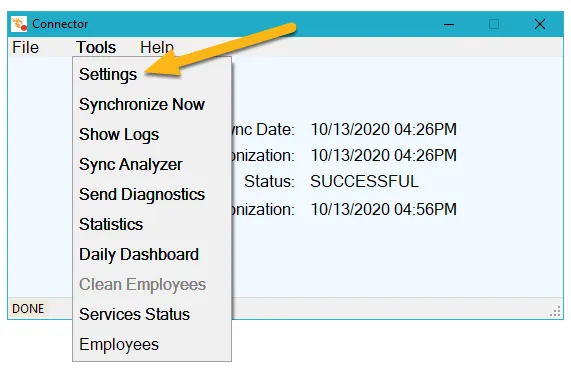
Task: Maximize the Connector window
Action: (494, 24)
